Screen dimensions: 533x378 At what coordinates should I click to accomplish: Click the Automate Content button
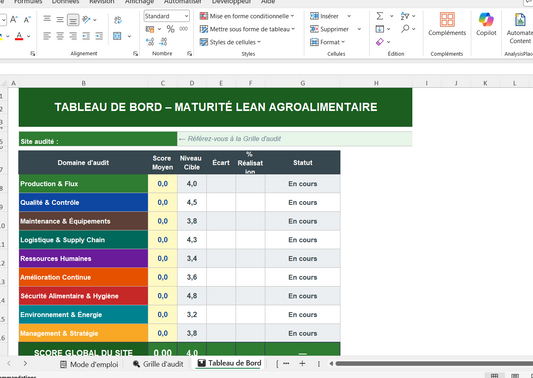[x=520, y=29]
